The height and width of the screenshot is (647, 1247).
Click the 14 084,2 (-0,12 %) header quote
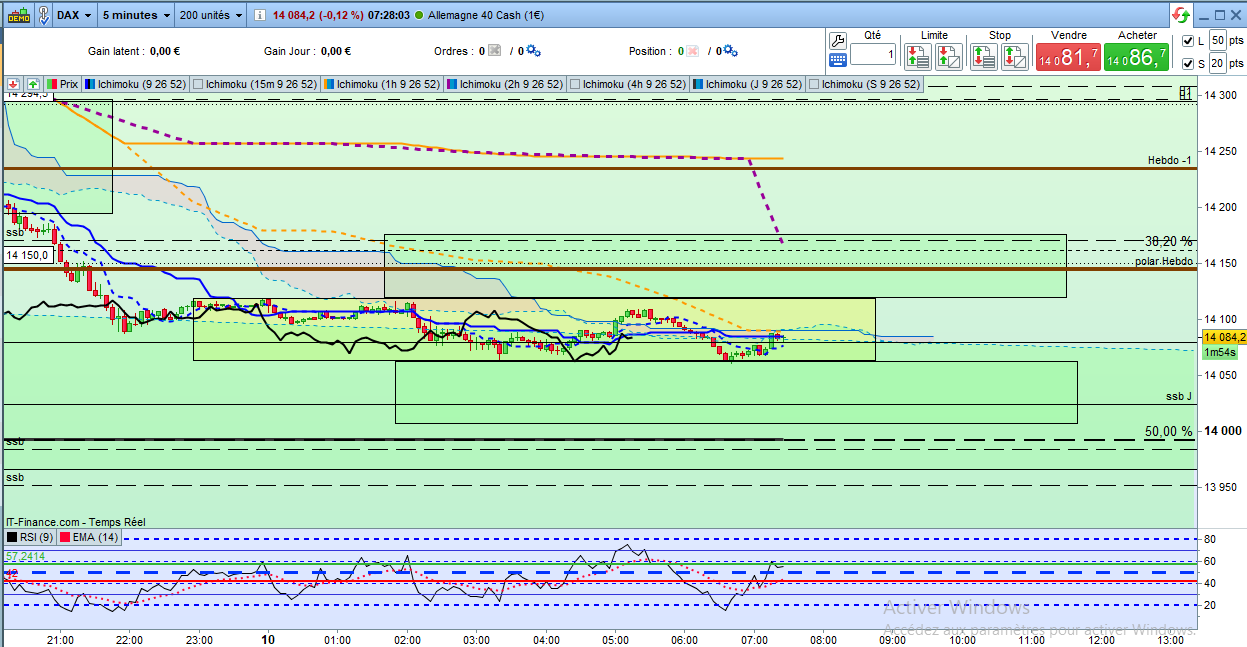click(320, 16)
